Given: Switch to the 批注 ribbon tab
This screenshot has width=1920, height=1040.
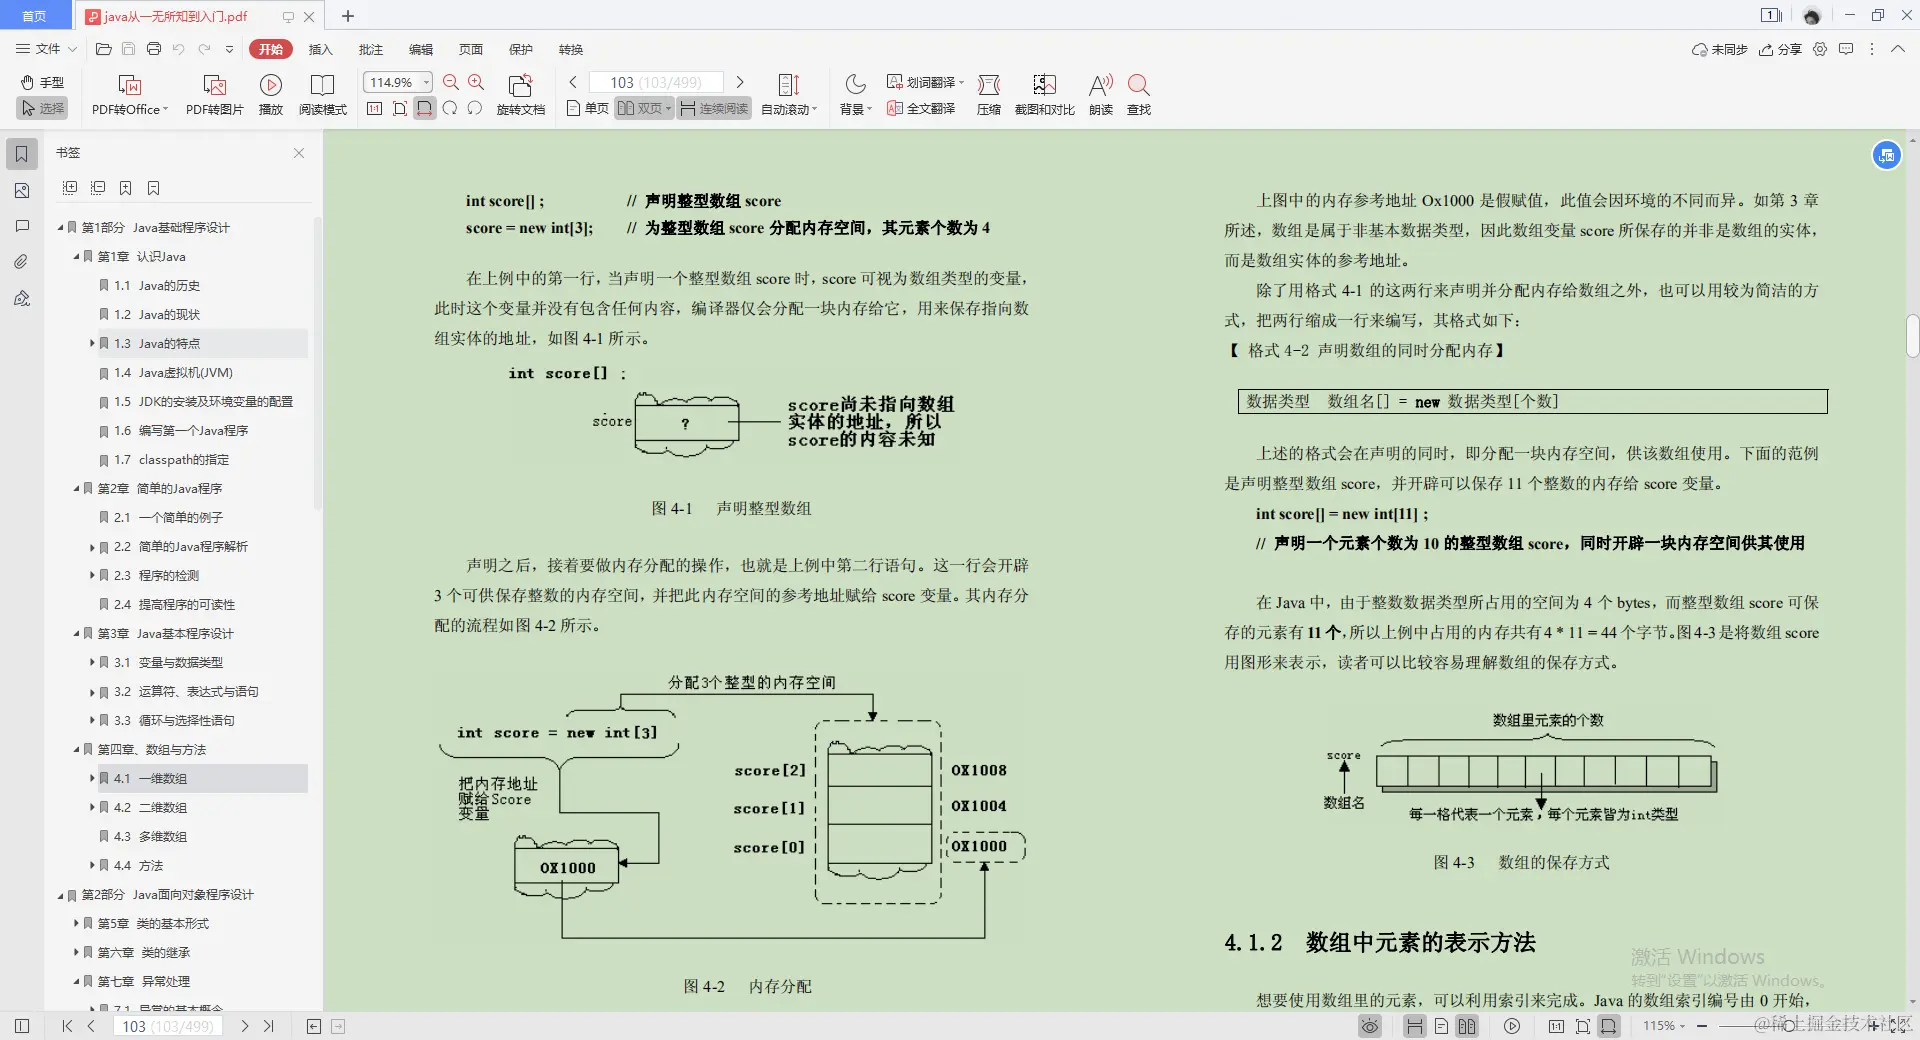Looking at the screenshot, I should [x=371, y=49].
